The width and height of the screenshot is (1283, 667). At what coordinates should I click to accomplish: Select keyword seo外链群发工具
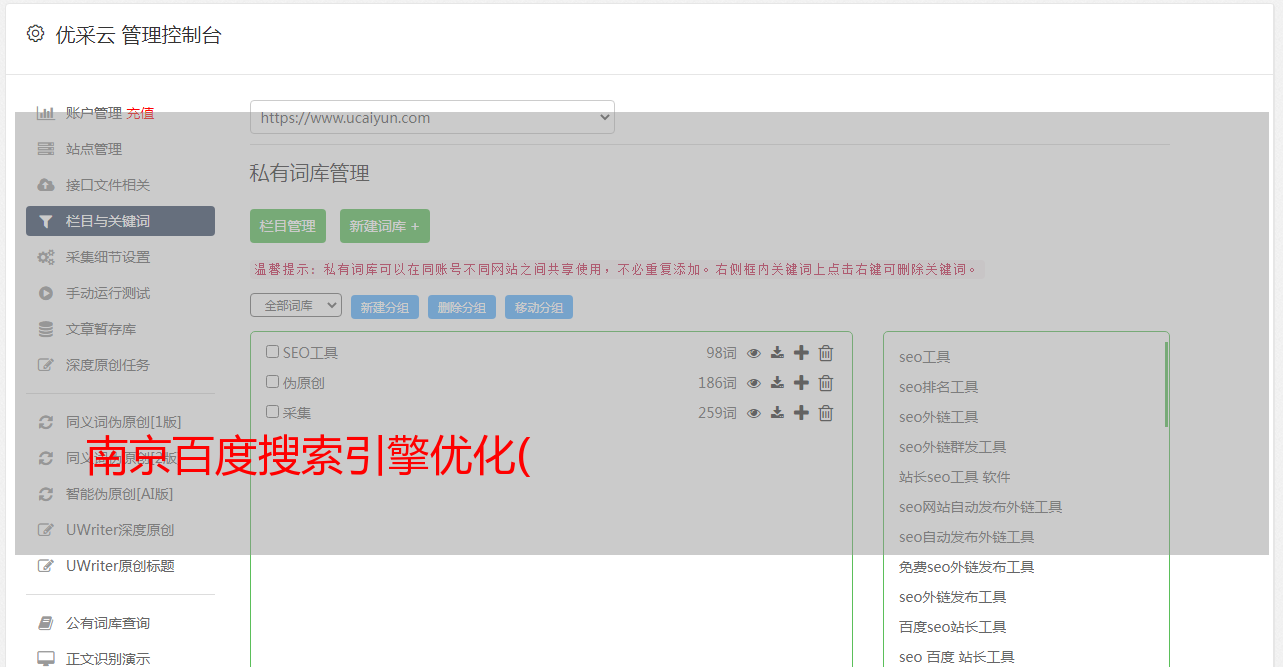click(952, 447)
